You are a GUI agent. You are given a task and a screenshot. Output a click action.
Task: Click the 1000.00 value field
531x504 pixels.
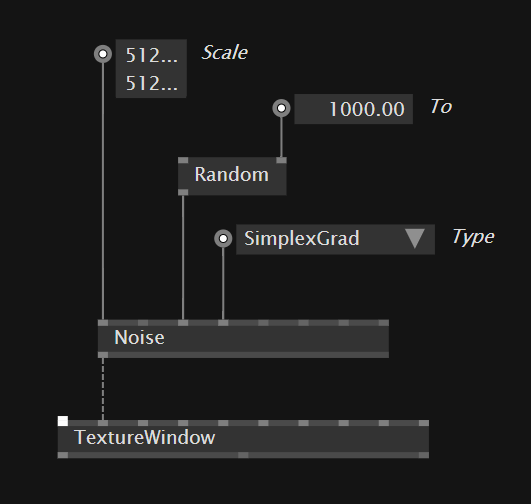[x=354, y=109]
